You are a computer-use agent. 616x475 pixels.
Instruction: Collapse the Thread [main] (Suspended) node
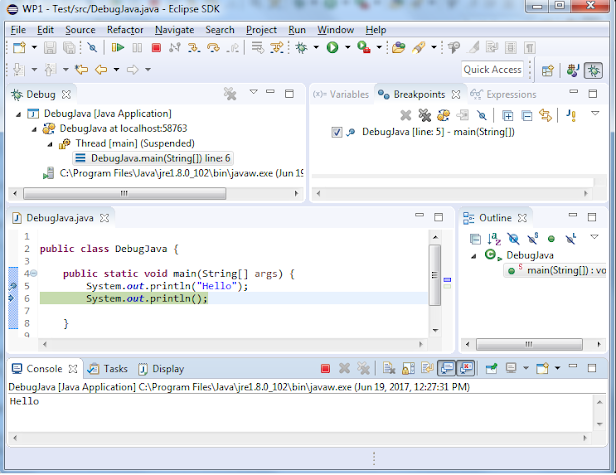click(x=50, y=144)
